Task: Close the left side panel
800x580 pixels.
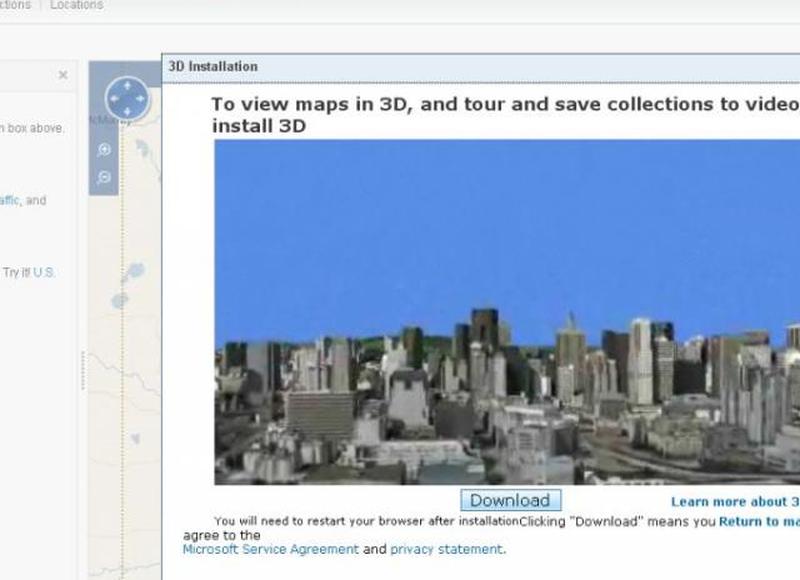Action: coord(63,75)
